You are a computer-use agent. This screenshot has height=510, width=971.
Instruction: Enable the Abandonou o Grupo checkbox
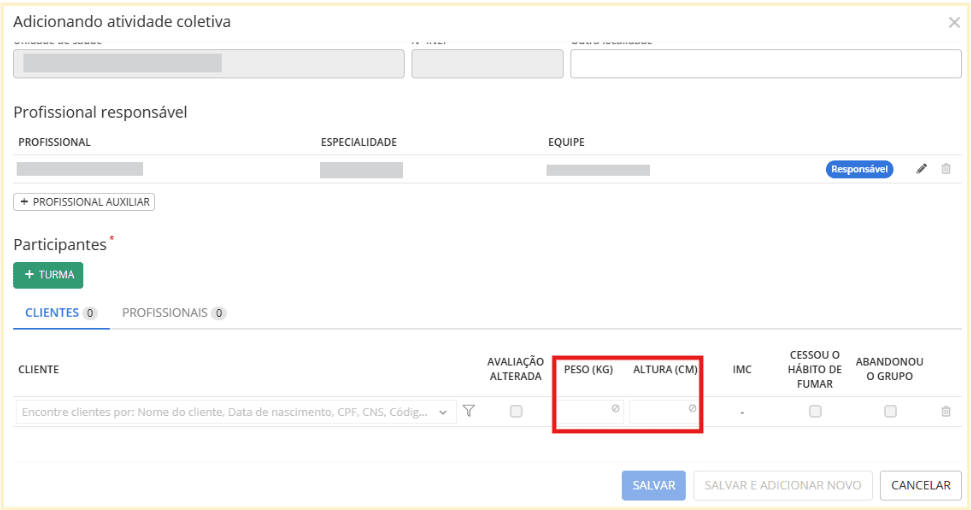point(890,411)
